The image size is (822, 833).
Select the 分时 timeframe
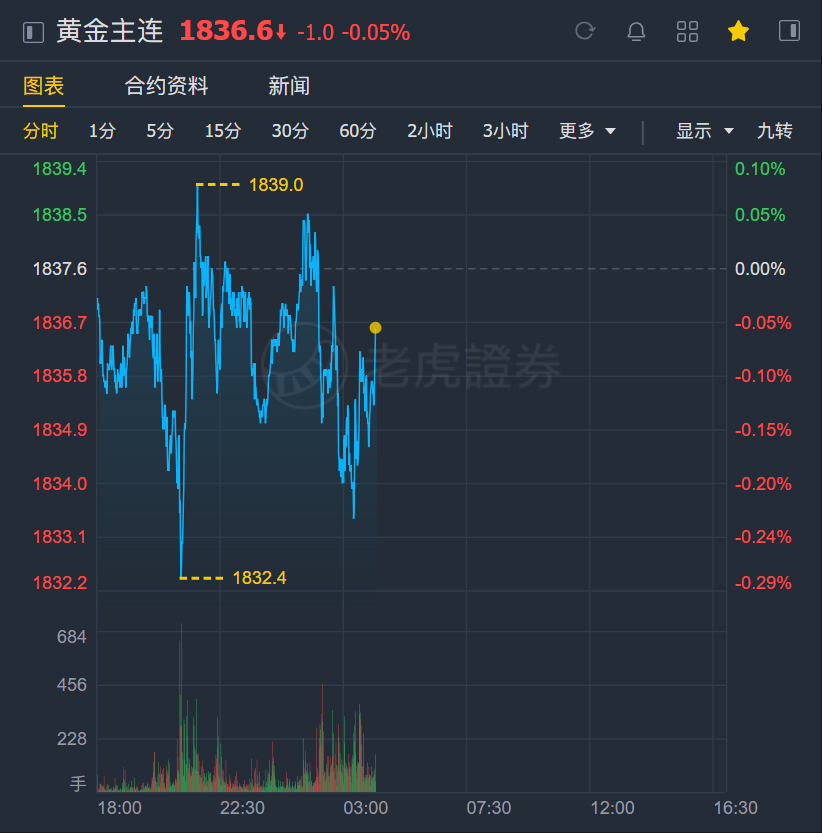click(x=41, y=131)
